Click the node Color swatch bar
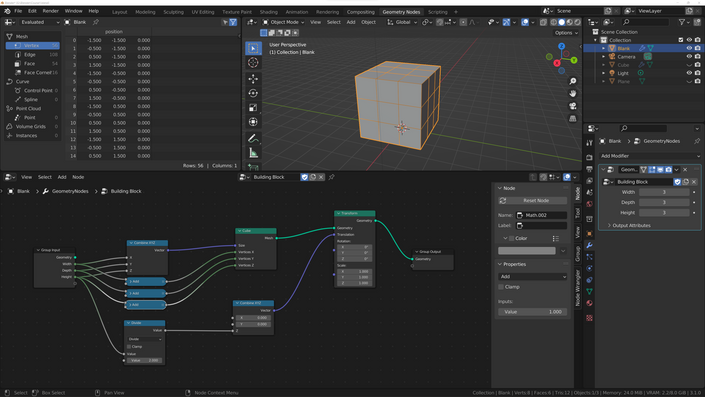This screenshot has width=705, height=397. tap(527, 250)
